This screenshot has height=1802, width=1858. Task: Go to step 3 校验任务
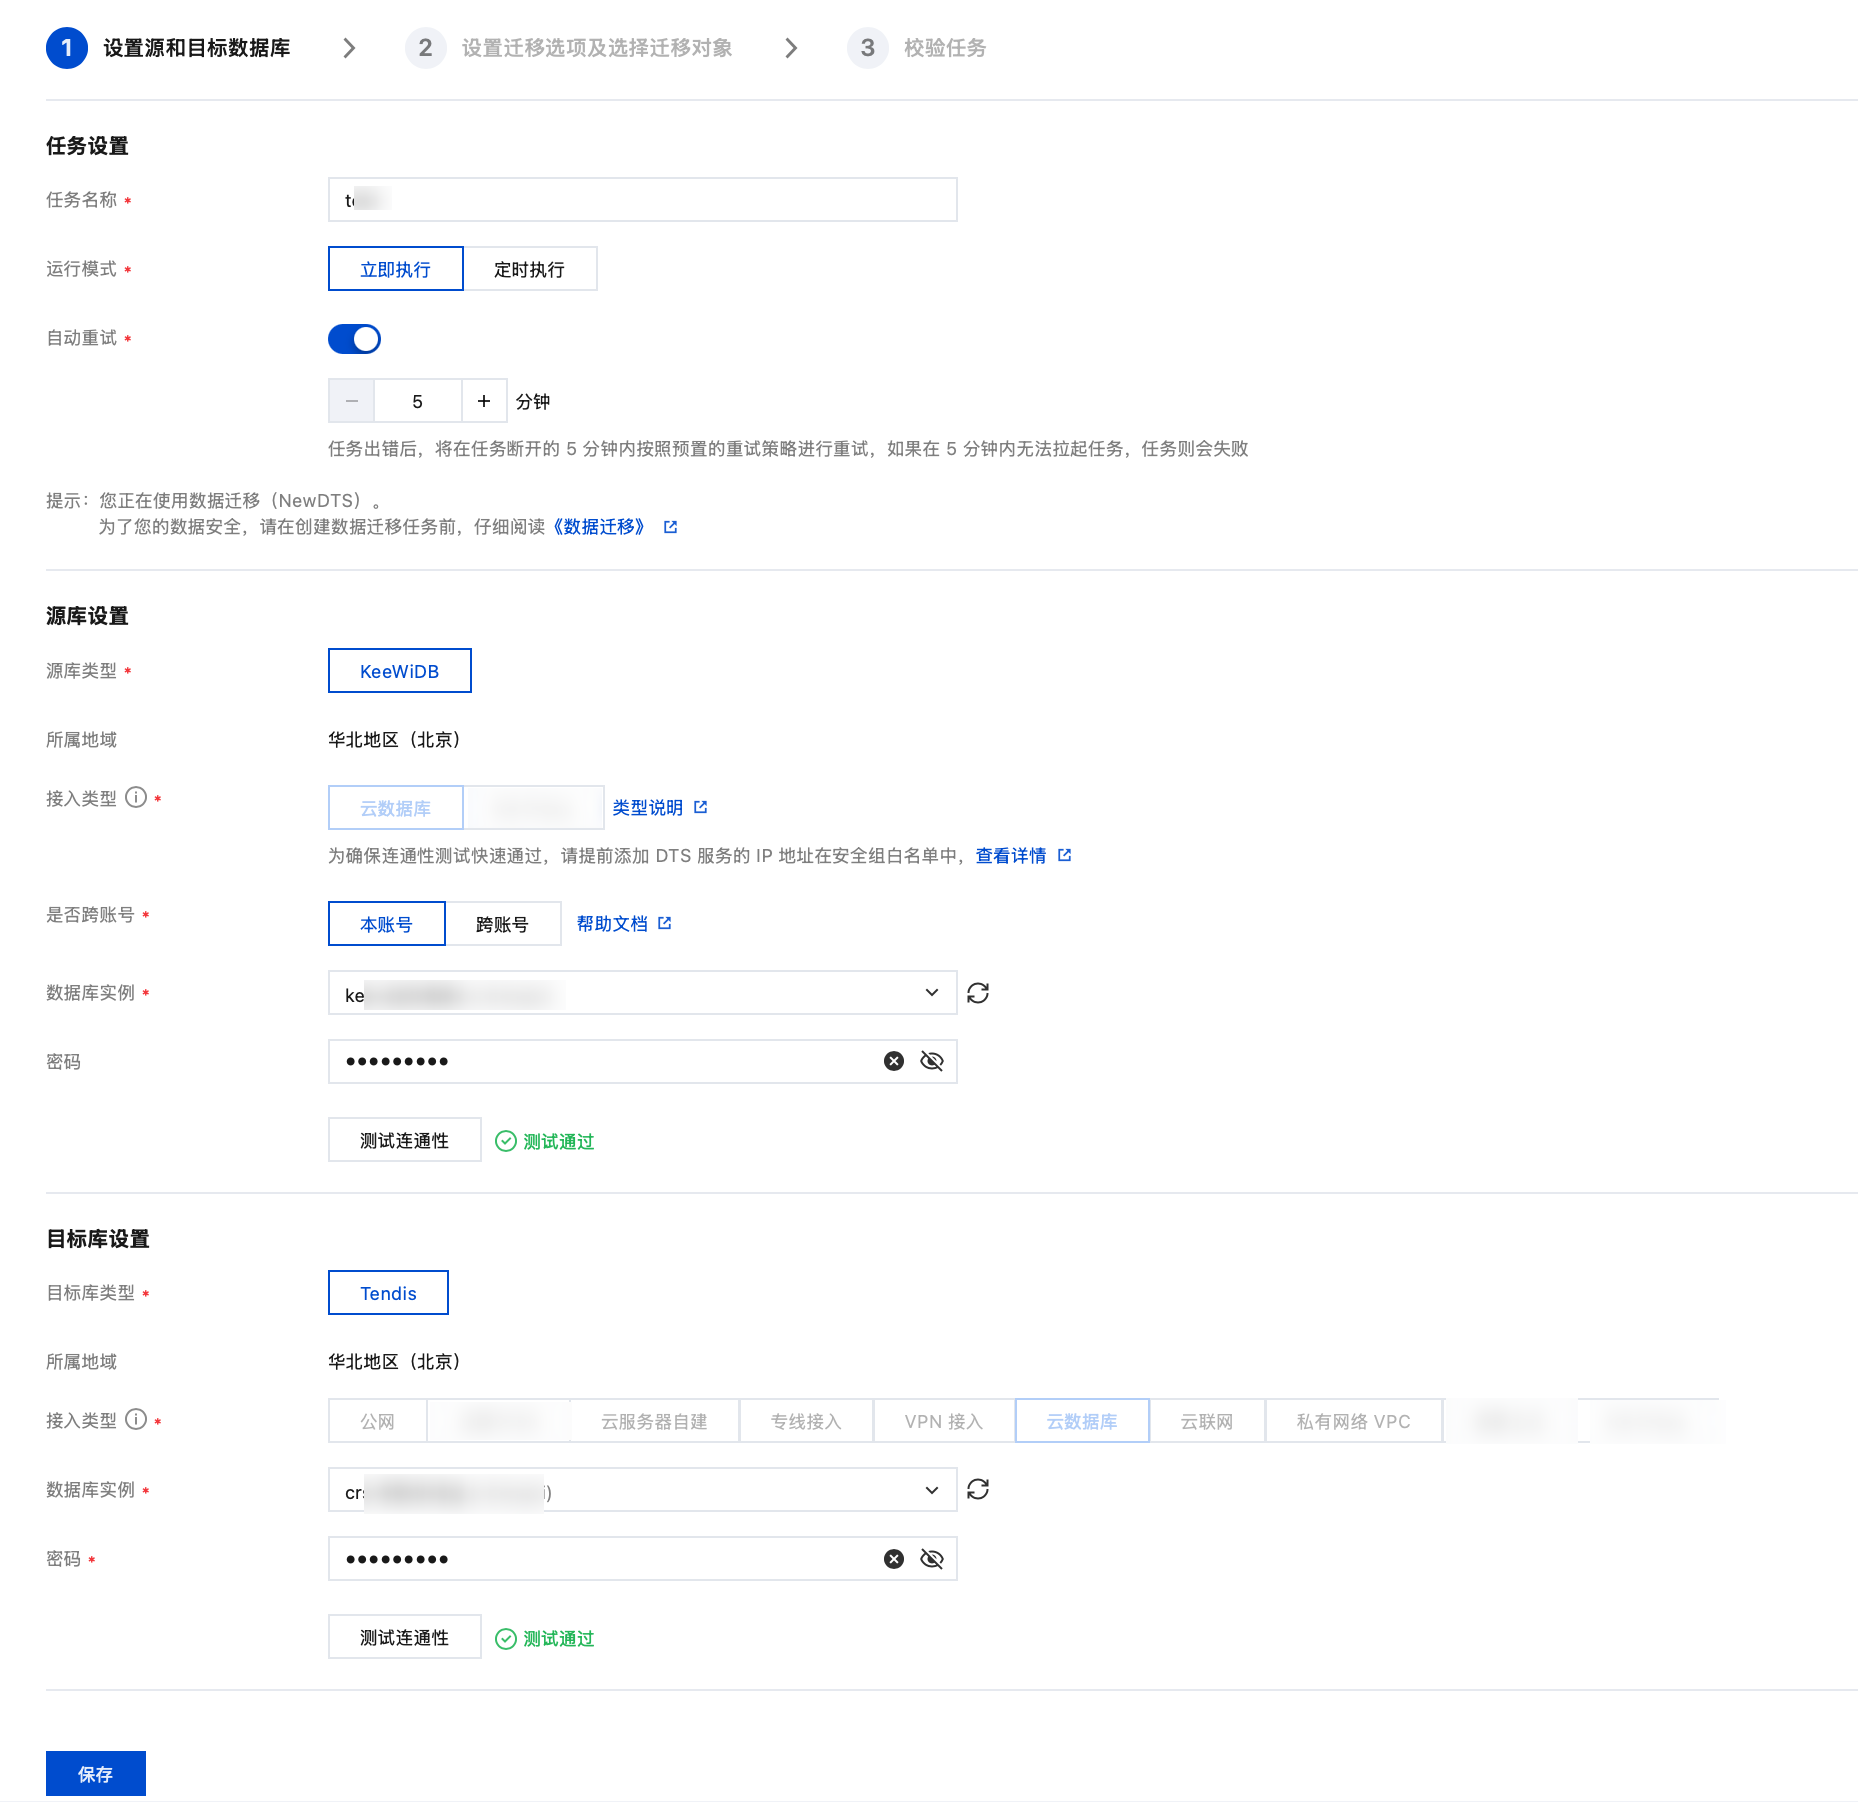tap(944, 48)
